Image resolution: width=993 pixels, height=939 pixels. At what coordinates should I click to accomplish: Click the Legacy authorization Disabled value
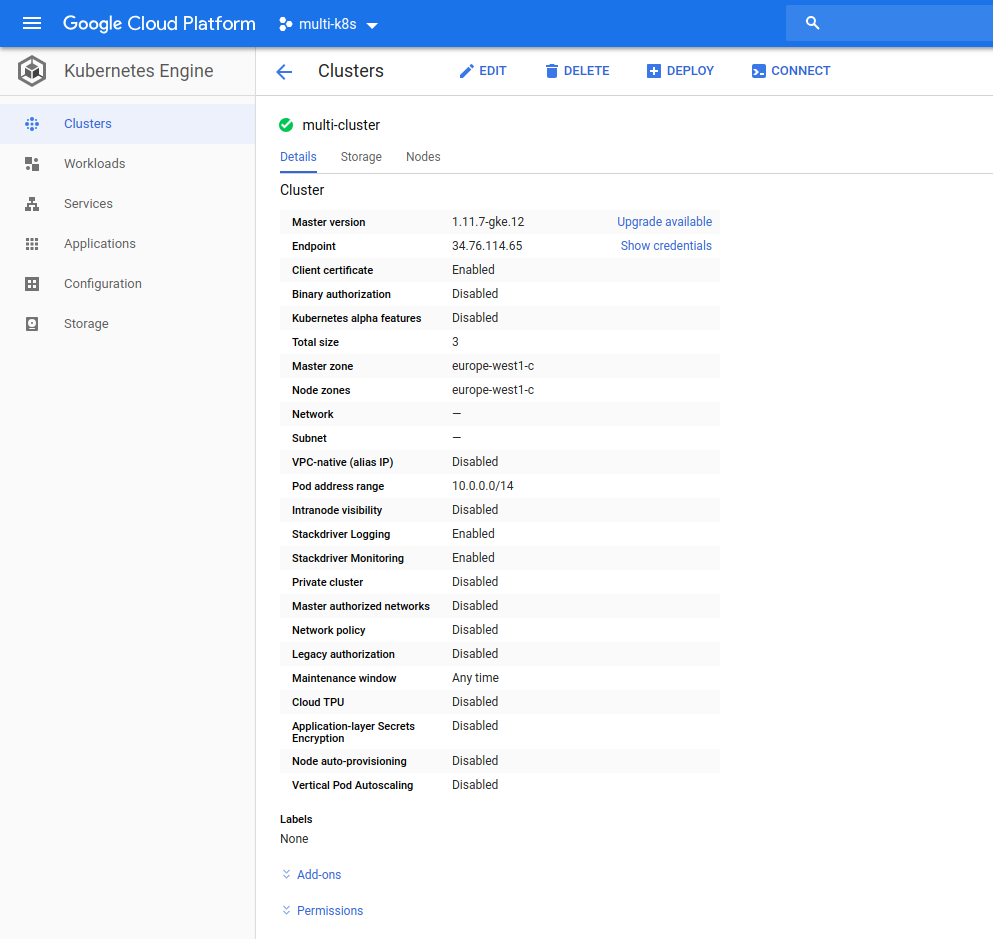[475, 654]
